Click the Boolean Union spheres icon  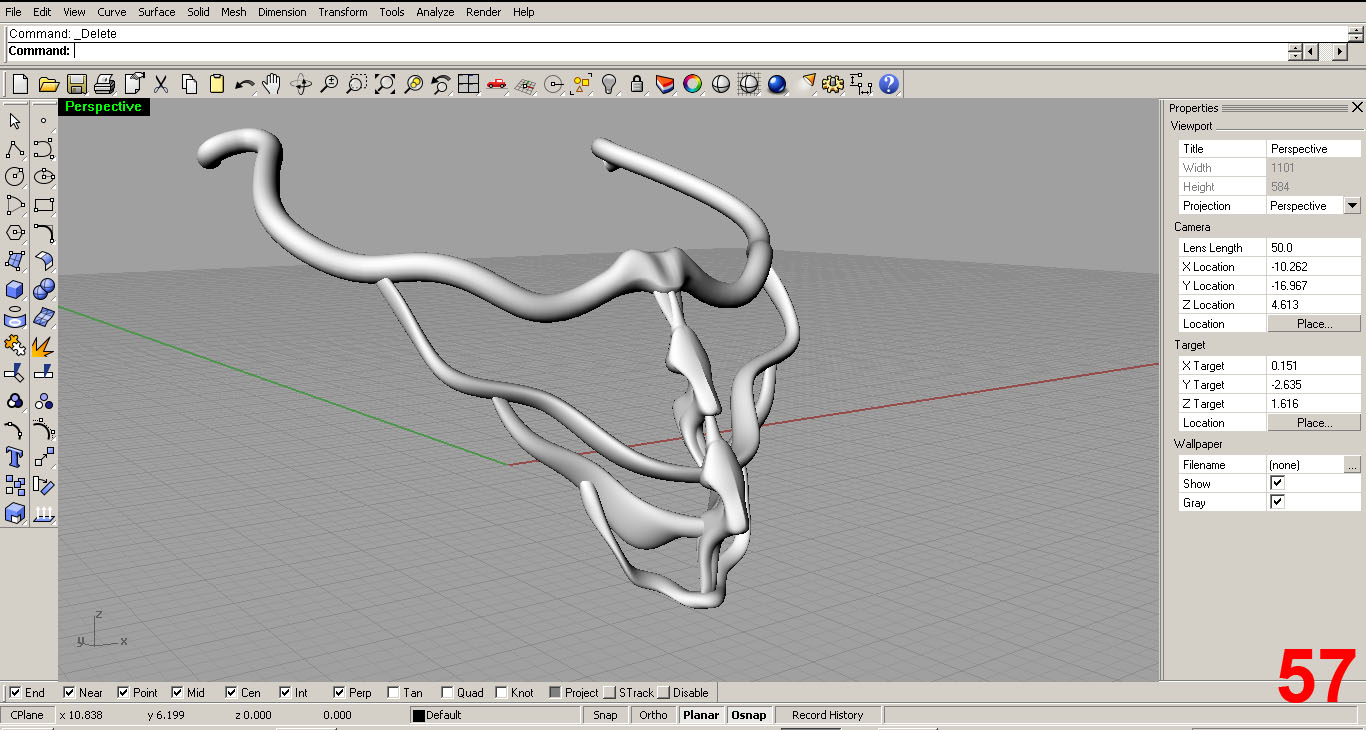(x=43, y=290)
